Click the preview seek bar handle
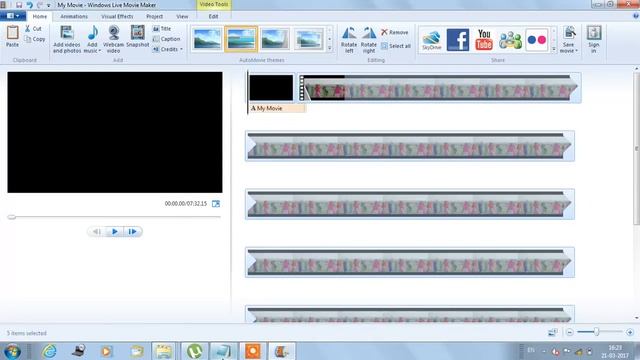This screenshot has height=360, width=640. (x=12, y=217)
